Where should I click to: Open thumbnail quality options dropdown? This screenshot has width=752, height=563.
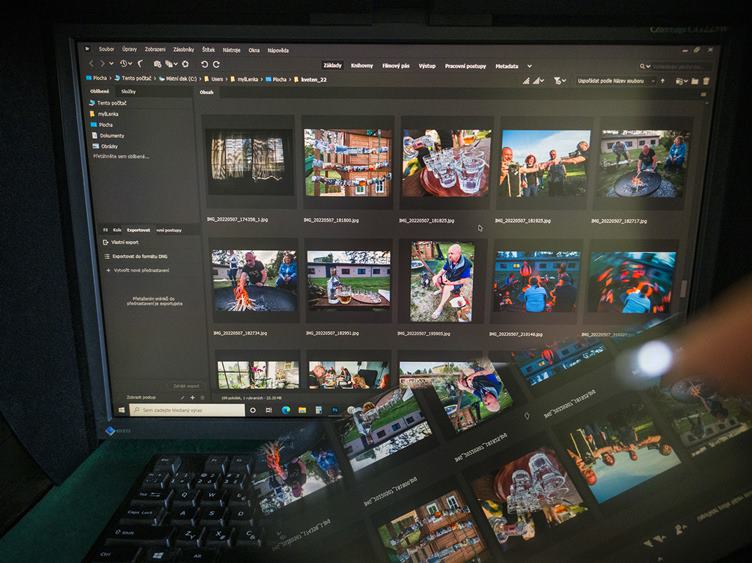pyautogui.click(x=539, y=81)
